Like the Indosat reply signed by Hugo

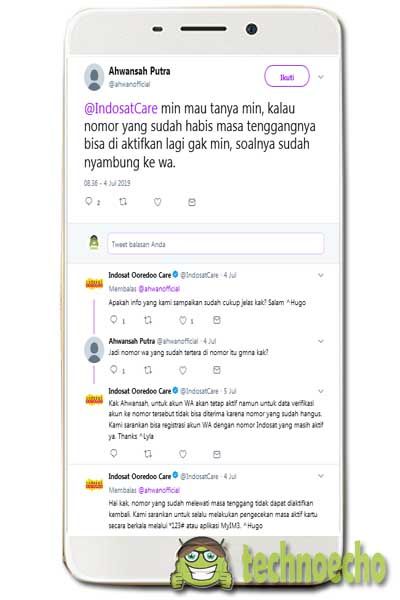point(183,320)
